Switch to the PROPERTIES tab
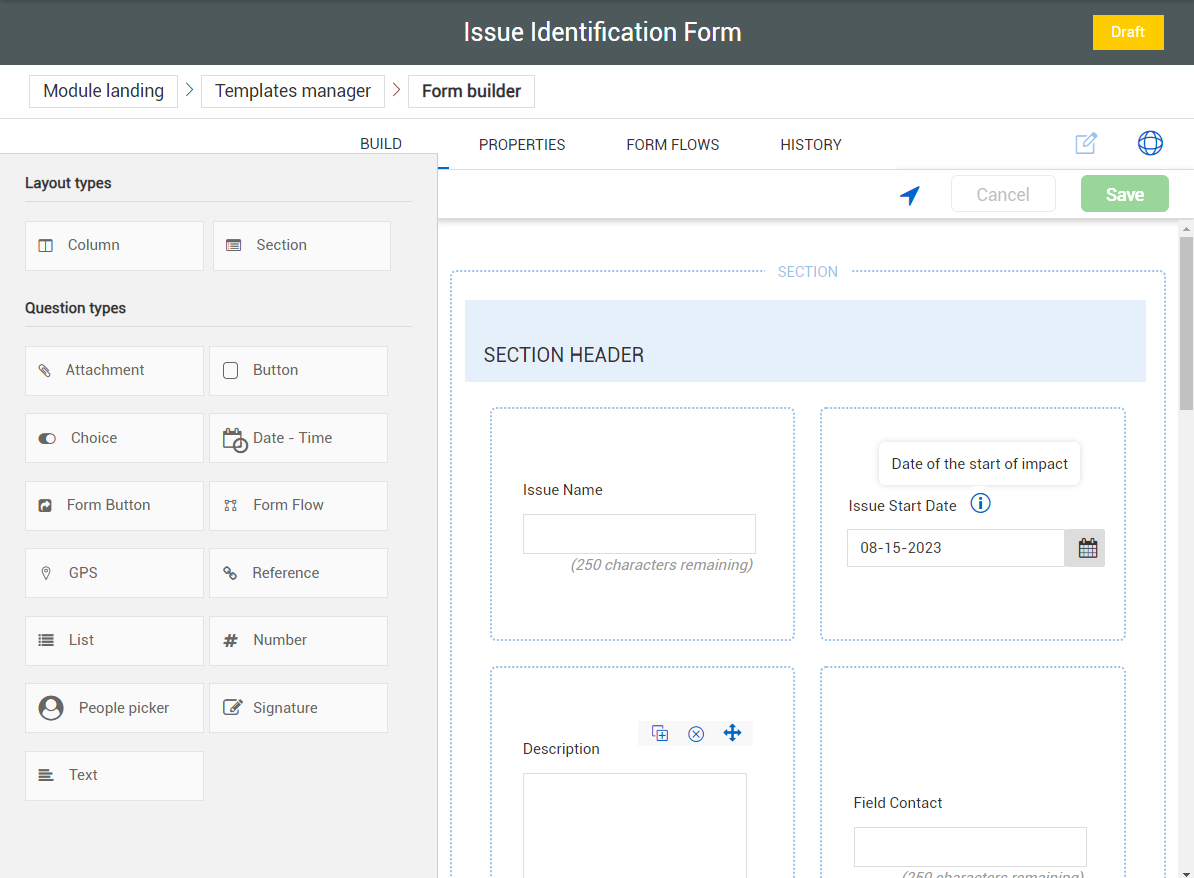Viewport: 1194px width, 878px height. 522,145
